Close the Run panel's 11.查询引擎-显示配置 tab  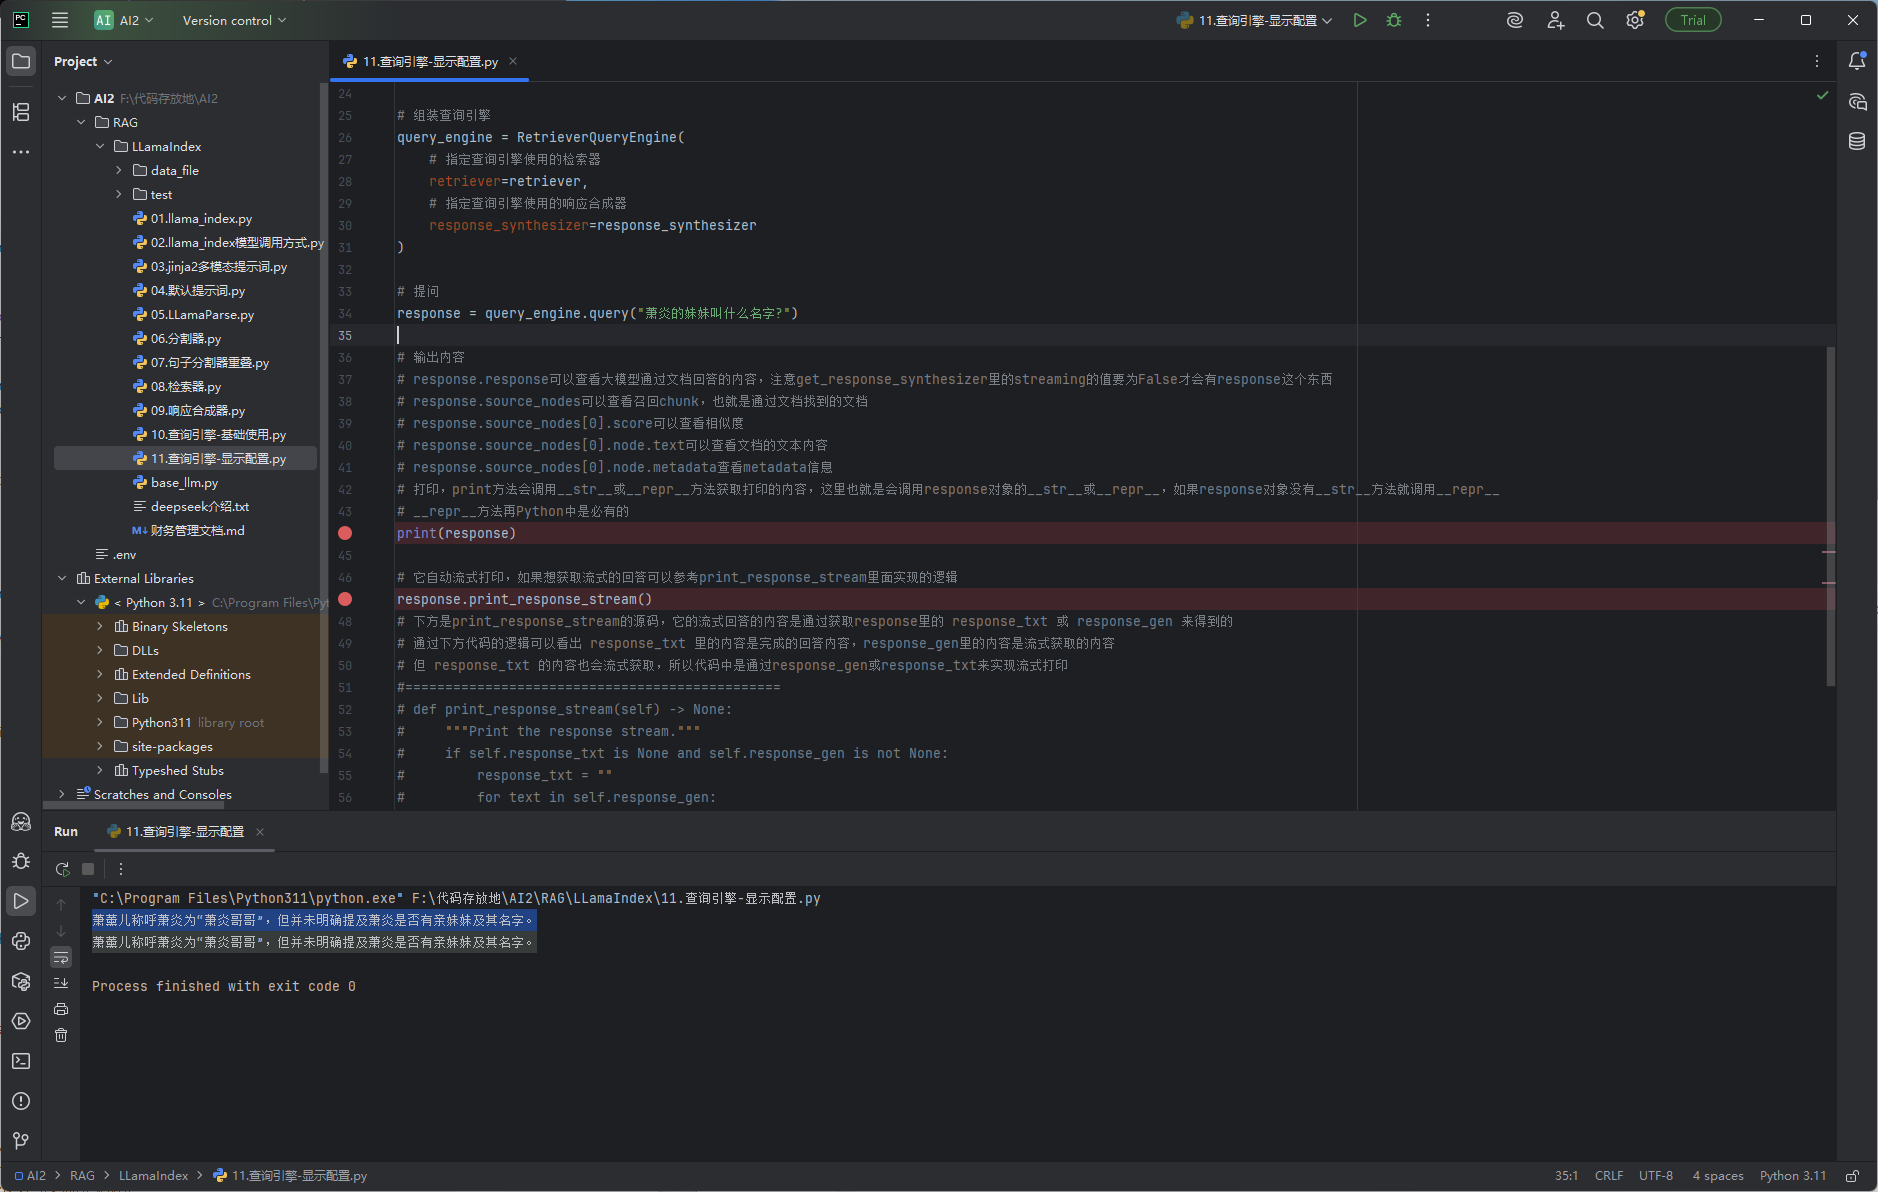[x=260, y=831]
